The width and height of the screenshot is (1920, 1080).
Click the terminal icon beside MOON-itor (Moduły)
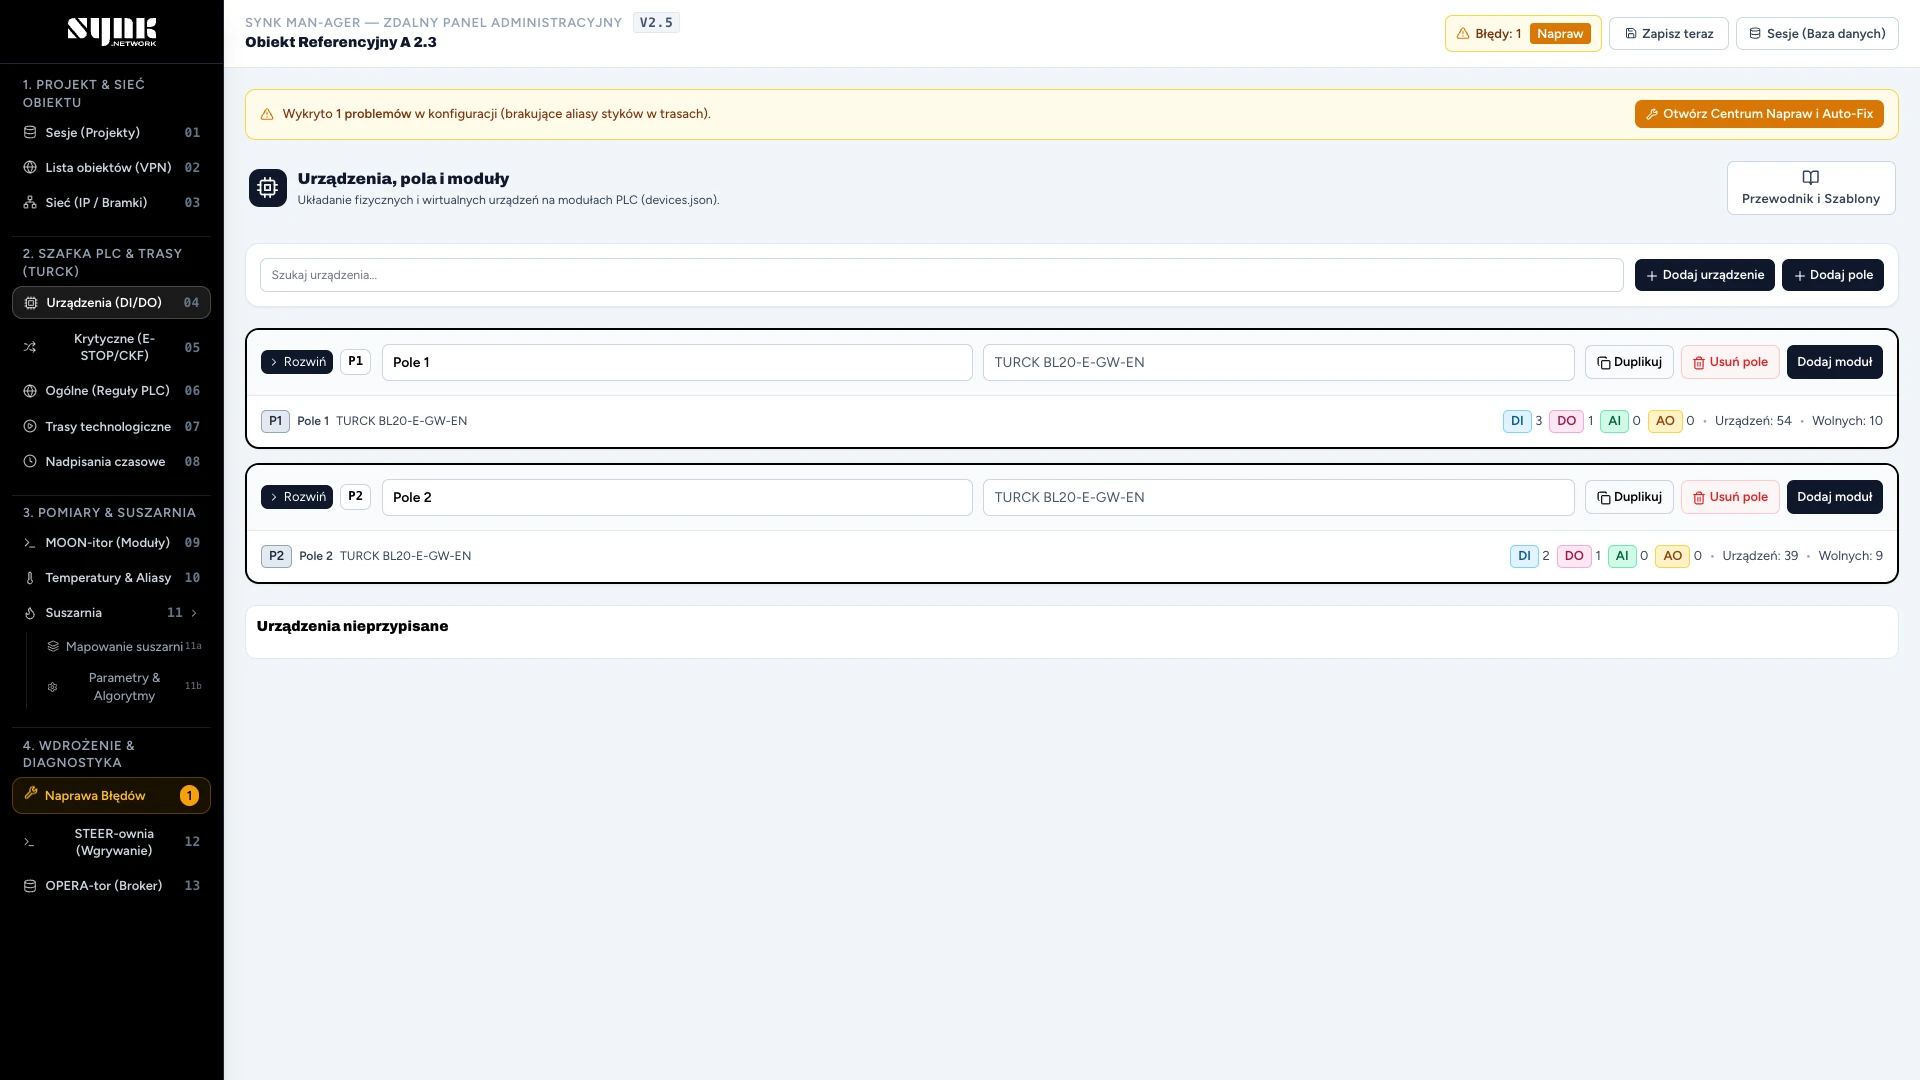[x=30, y=543]
